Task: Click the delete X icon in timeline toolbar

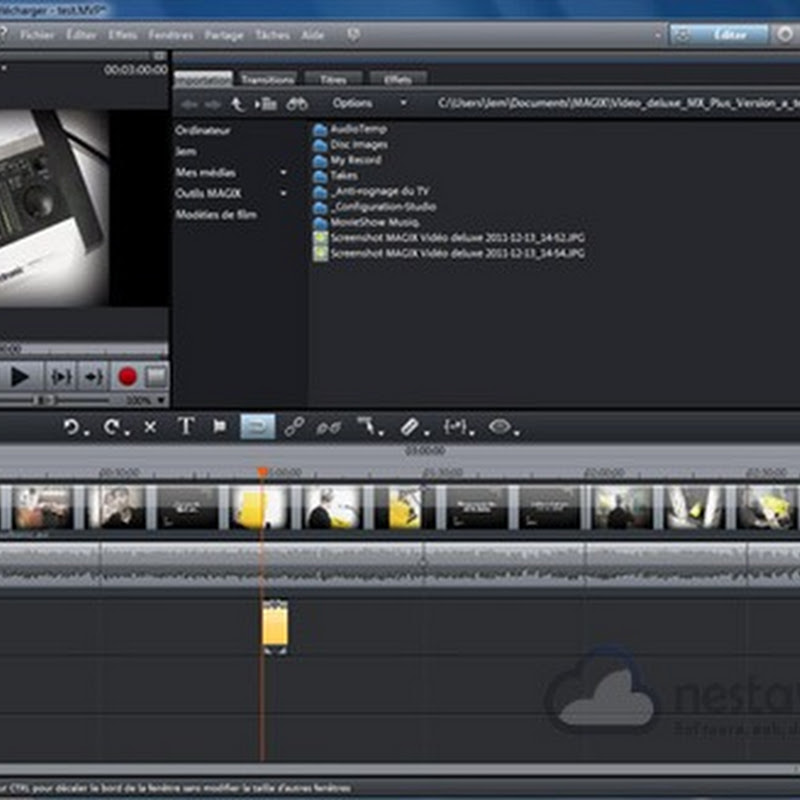Action: tap(150, 427)
